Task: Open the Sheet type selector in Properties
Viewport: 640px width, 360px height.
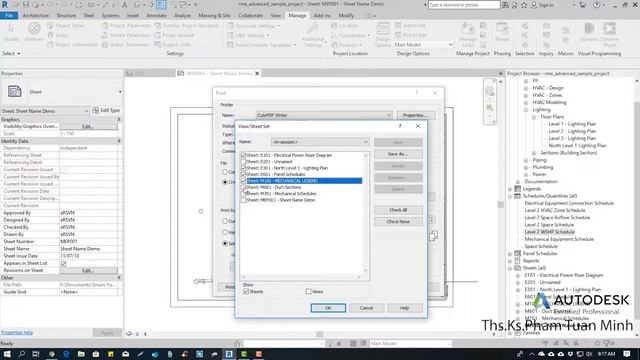Action: pyautogui.click(x=61, y=92)
